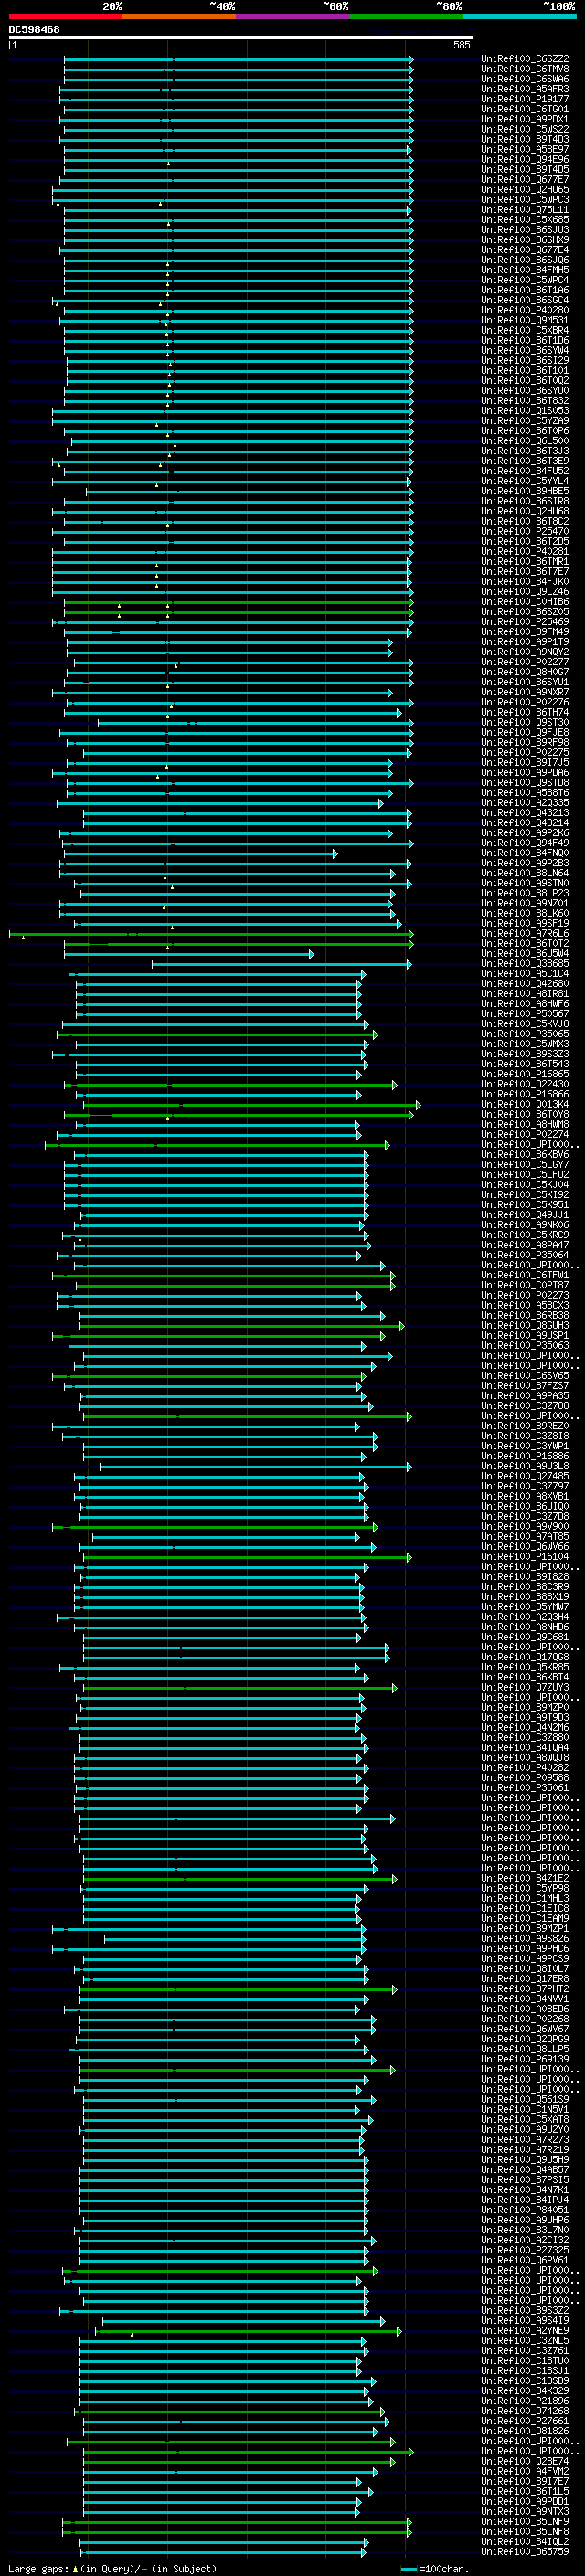Select hit label UniRef100_Q2HU65

[x=524, y=189]
